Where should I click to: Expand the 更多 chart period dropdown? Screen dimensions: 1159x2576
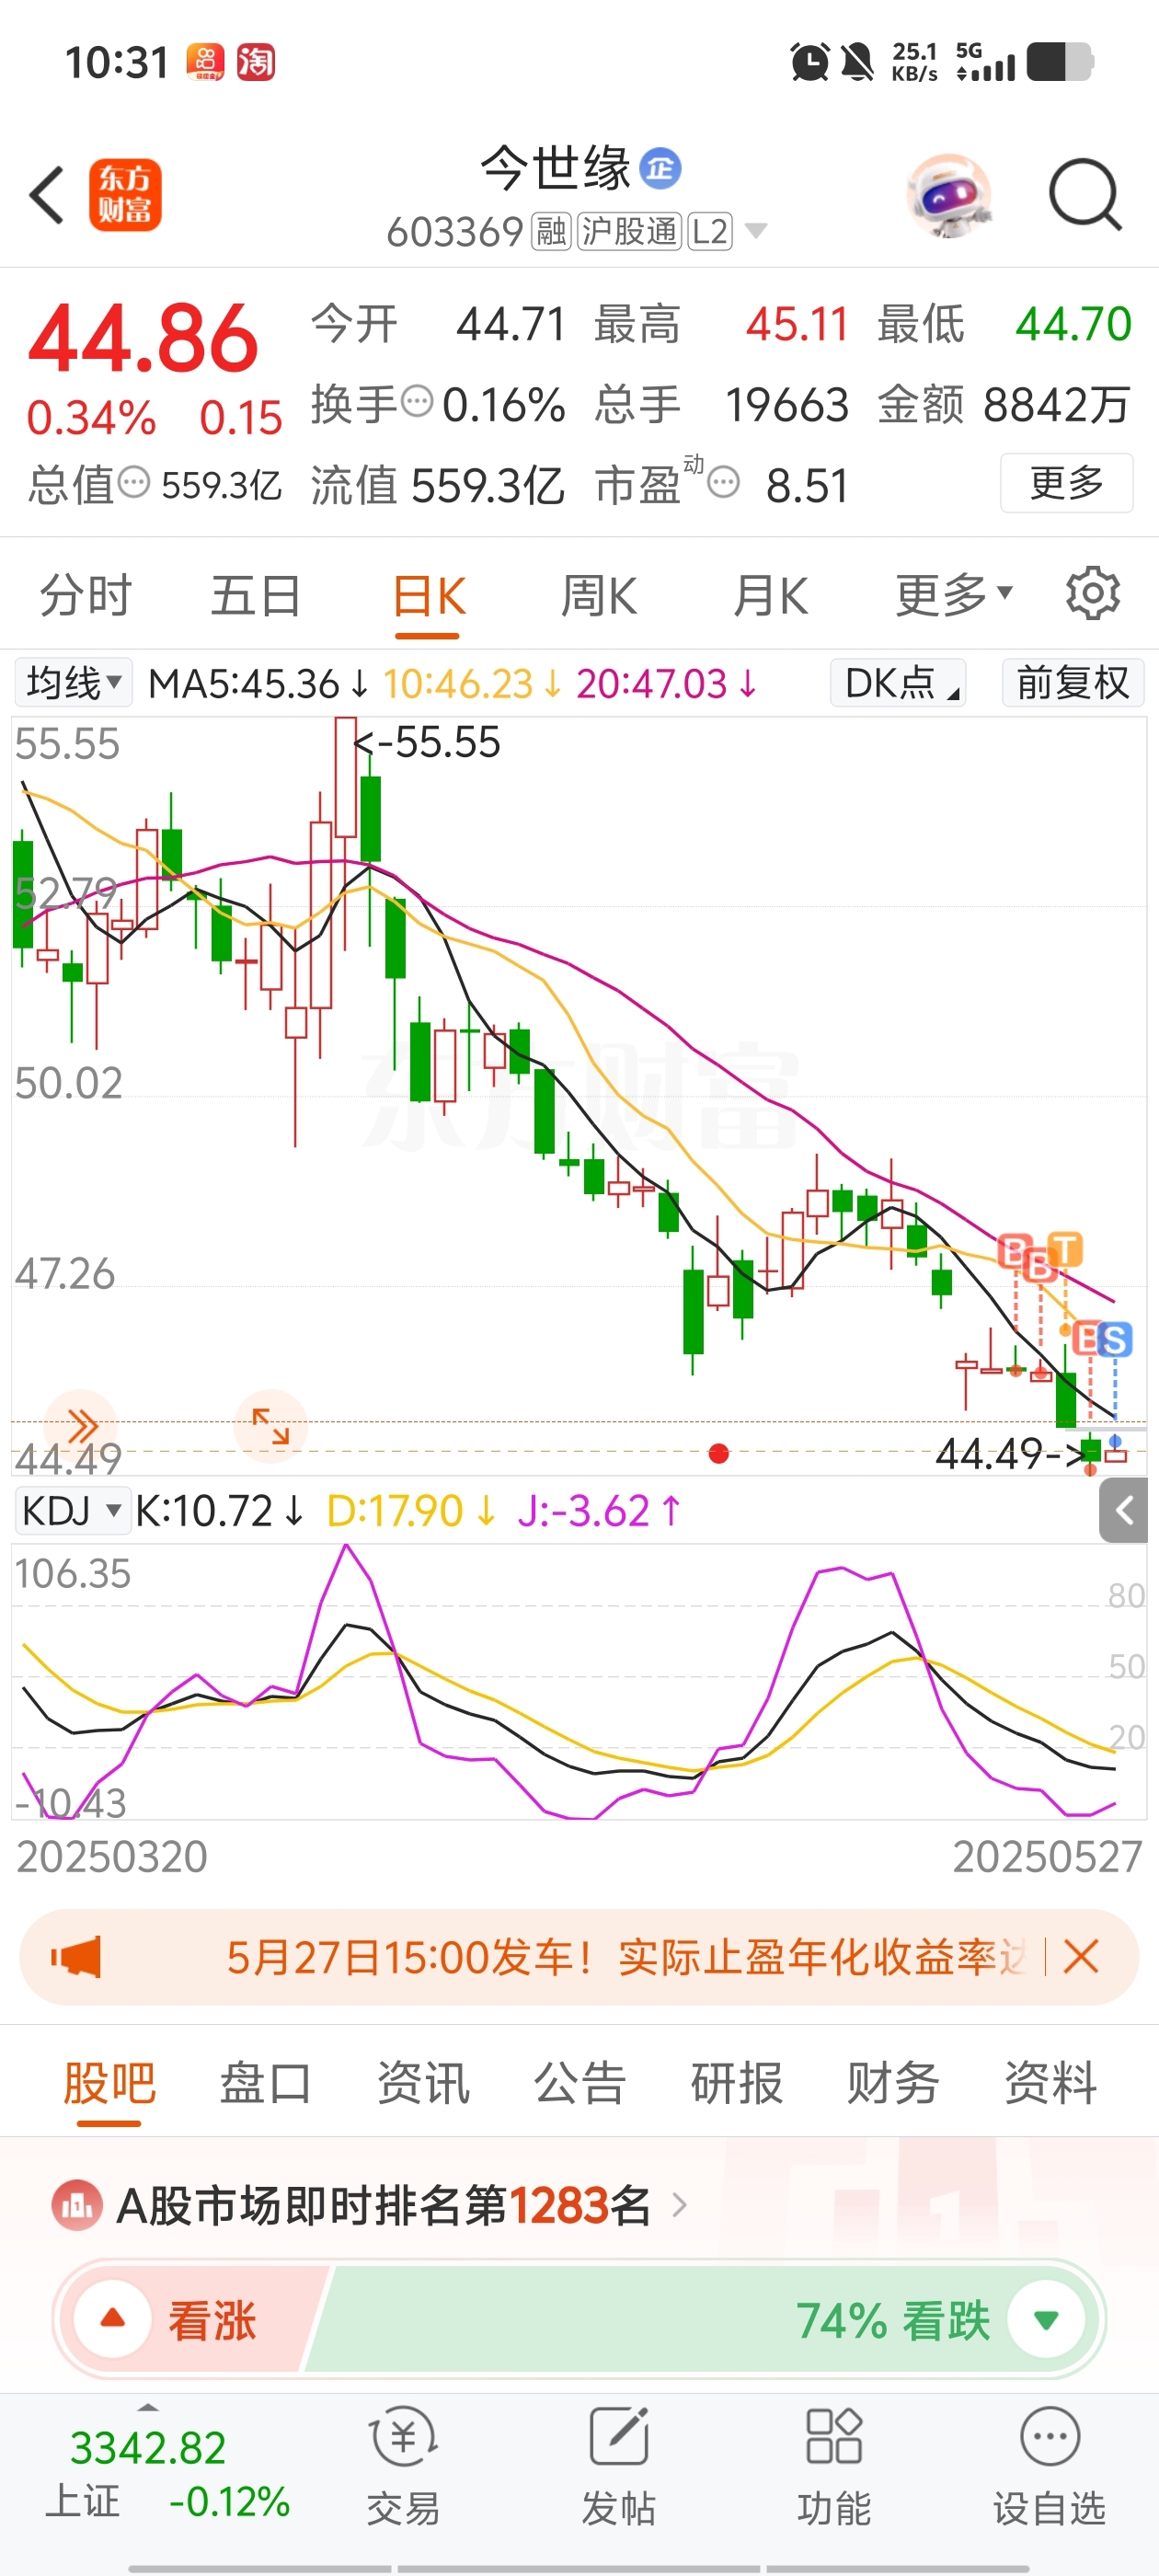(954, 596)
